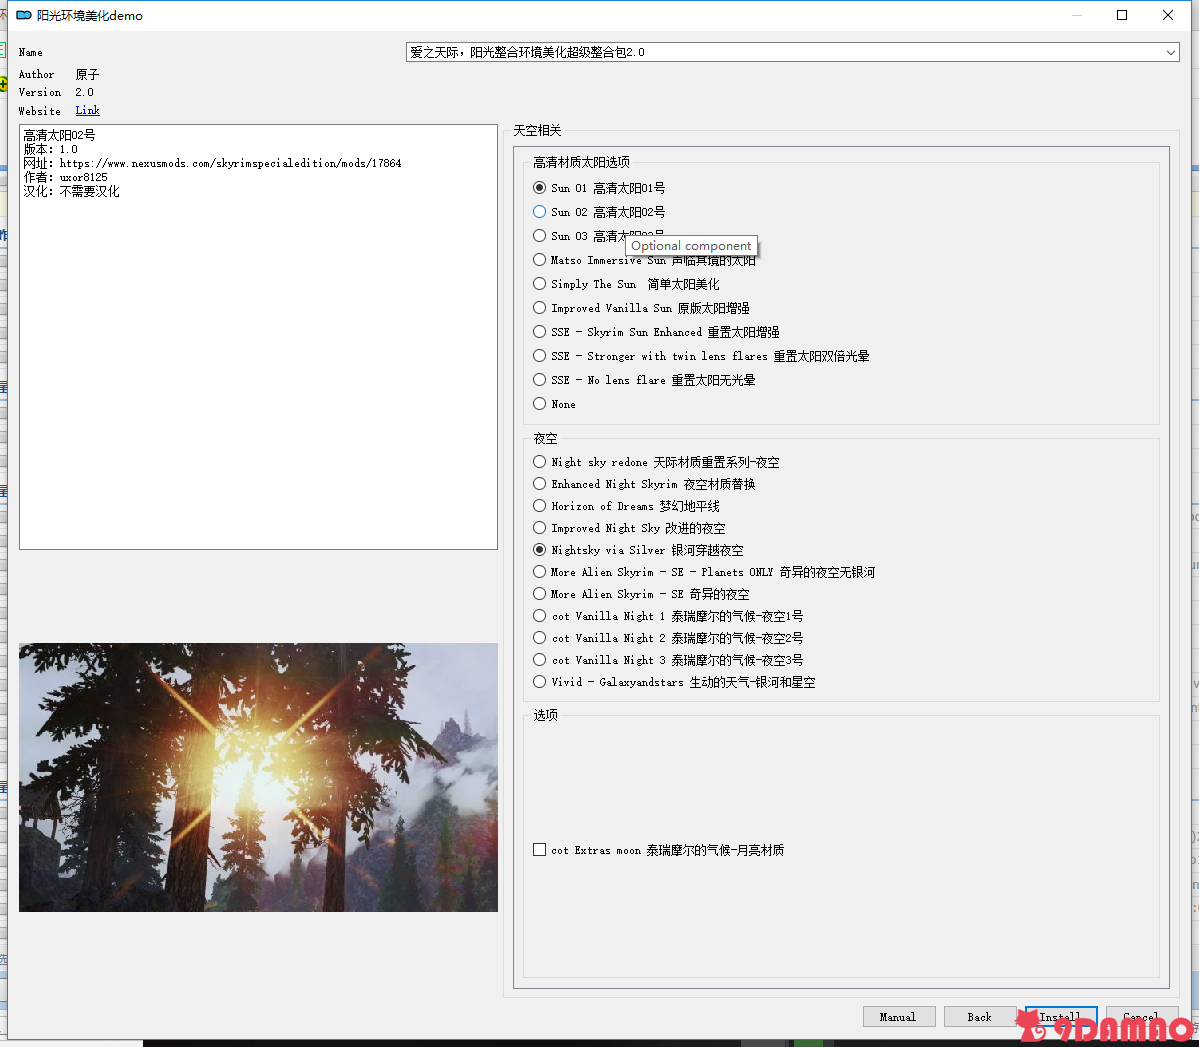Click the Back button
Viewport: 1199px width, 1047px height.
tap(979, 1017)
